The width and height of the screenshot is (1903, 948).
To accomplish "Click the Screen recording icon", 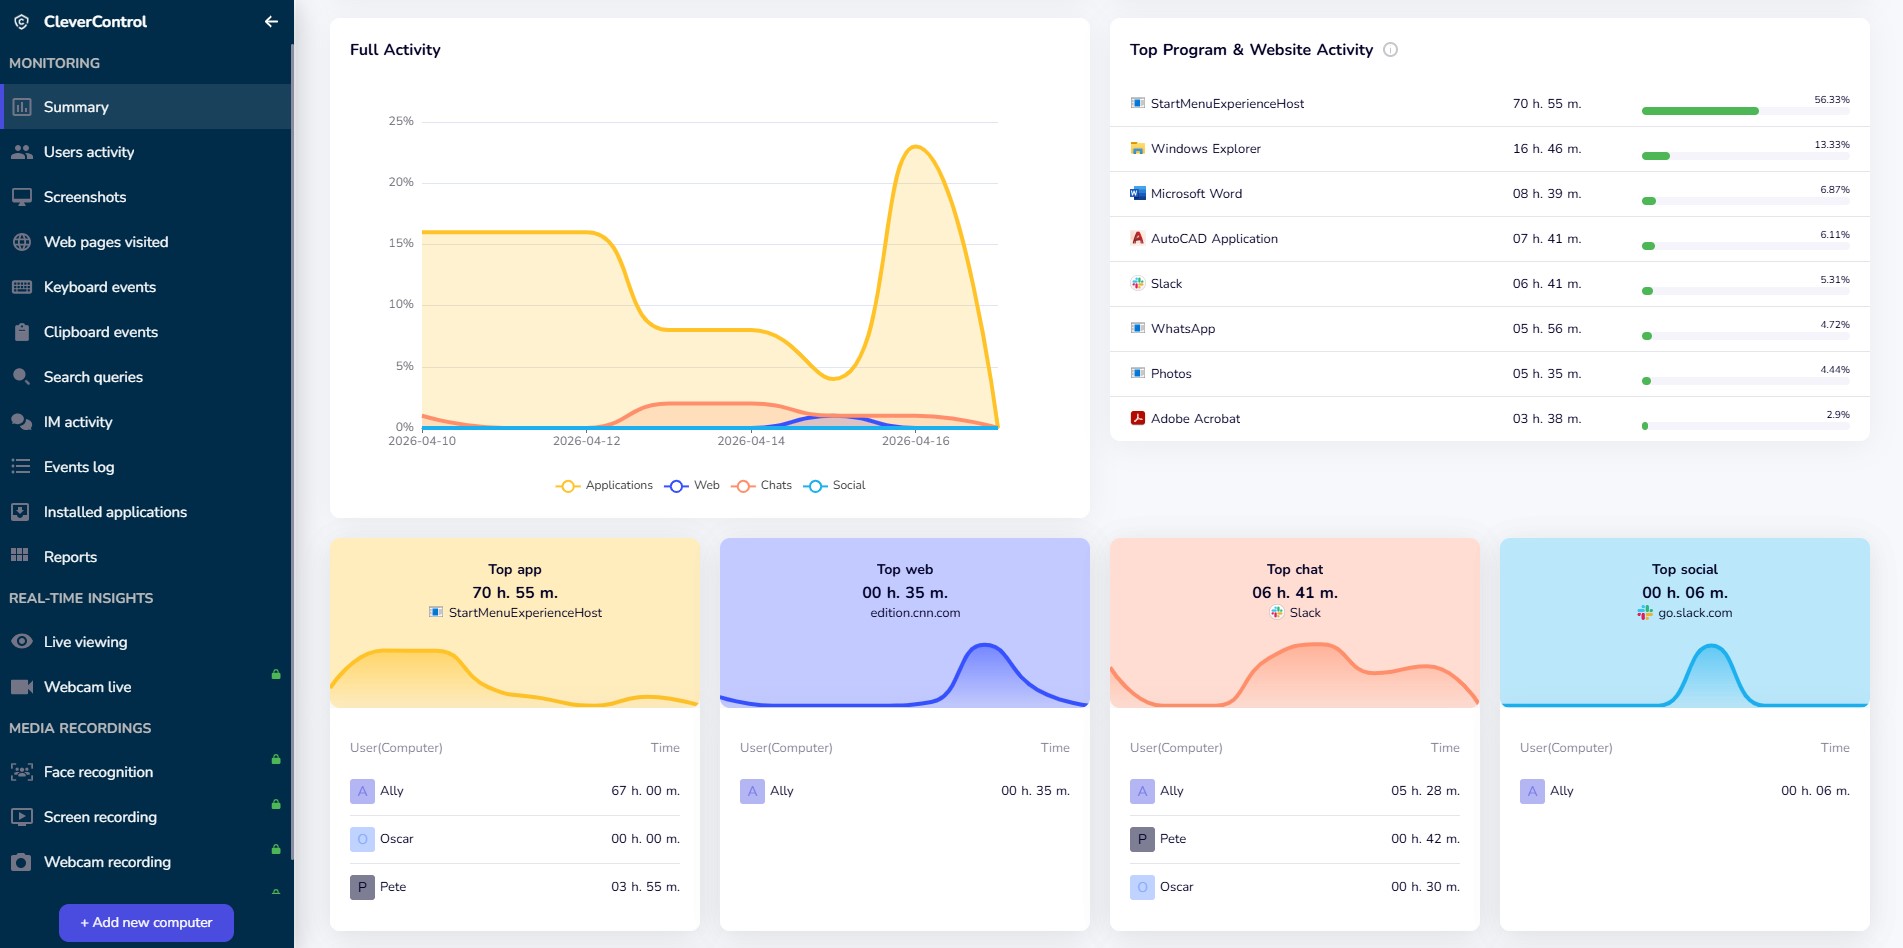I will tap(21, 817).
